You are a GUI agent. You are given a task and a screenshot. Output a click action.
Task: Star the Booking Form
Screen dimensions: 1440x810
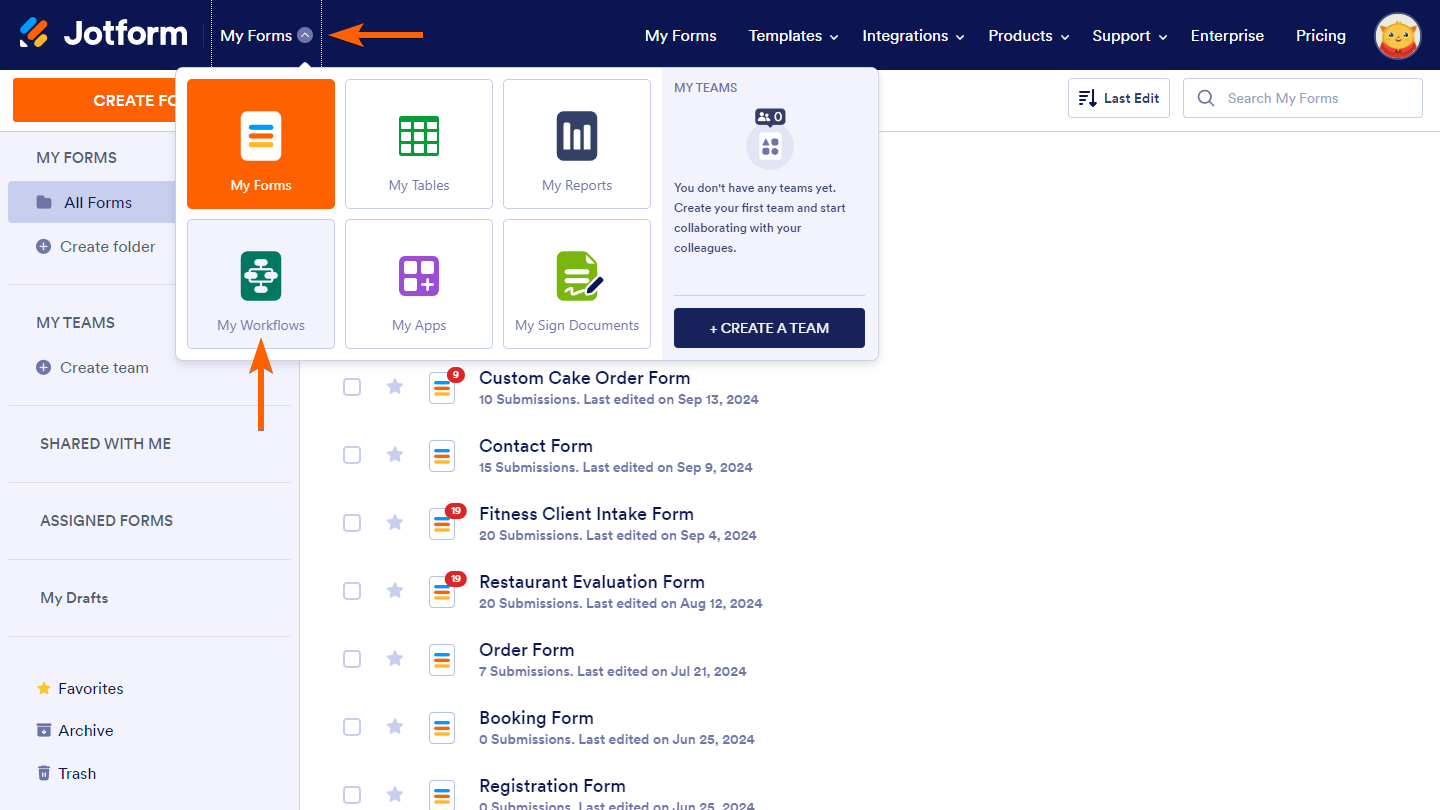pos(395,726)
